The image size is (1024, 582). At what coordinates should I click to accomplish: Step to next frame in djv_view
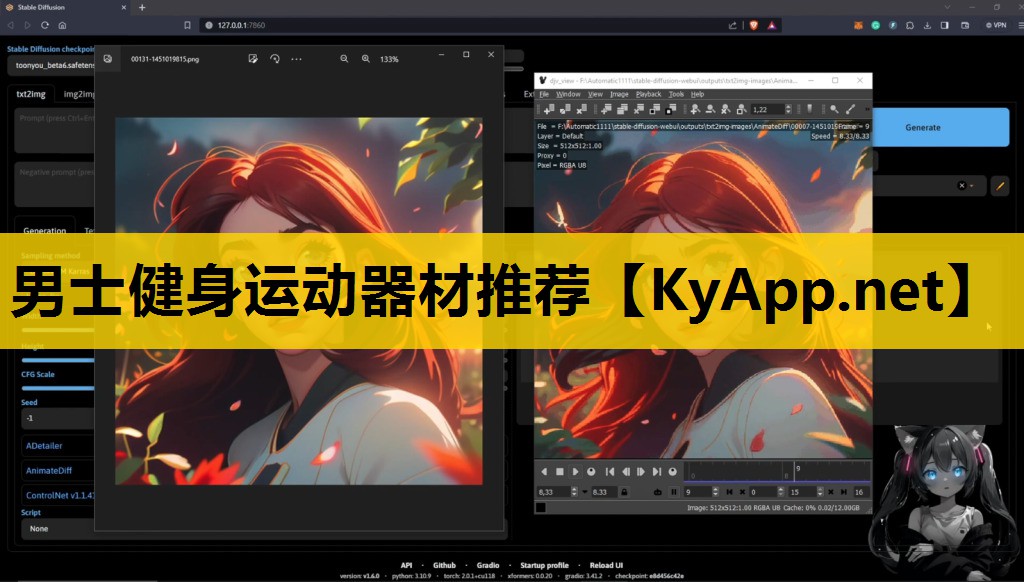coord(641,472)
